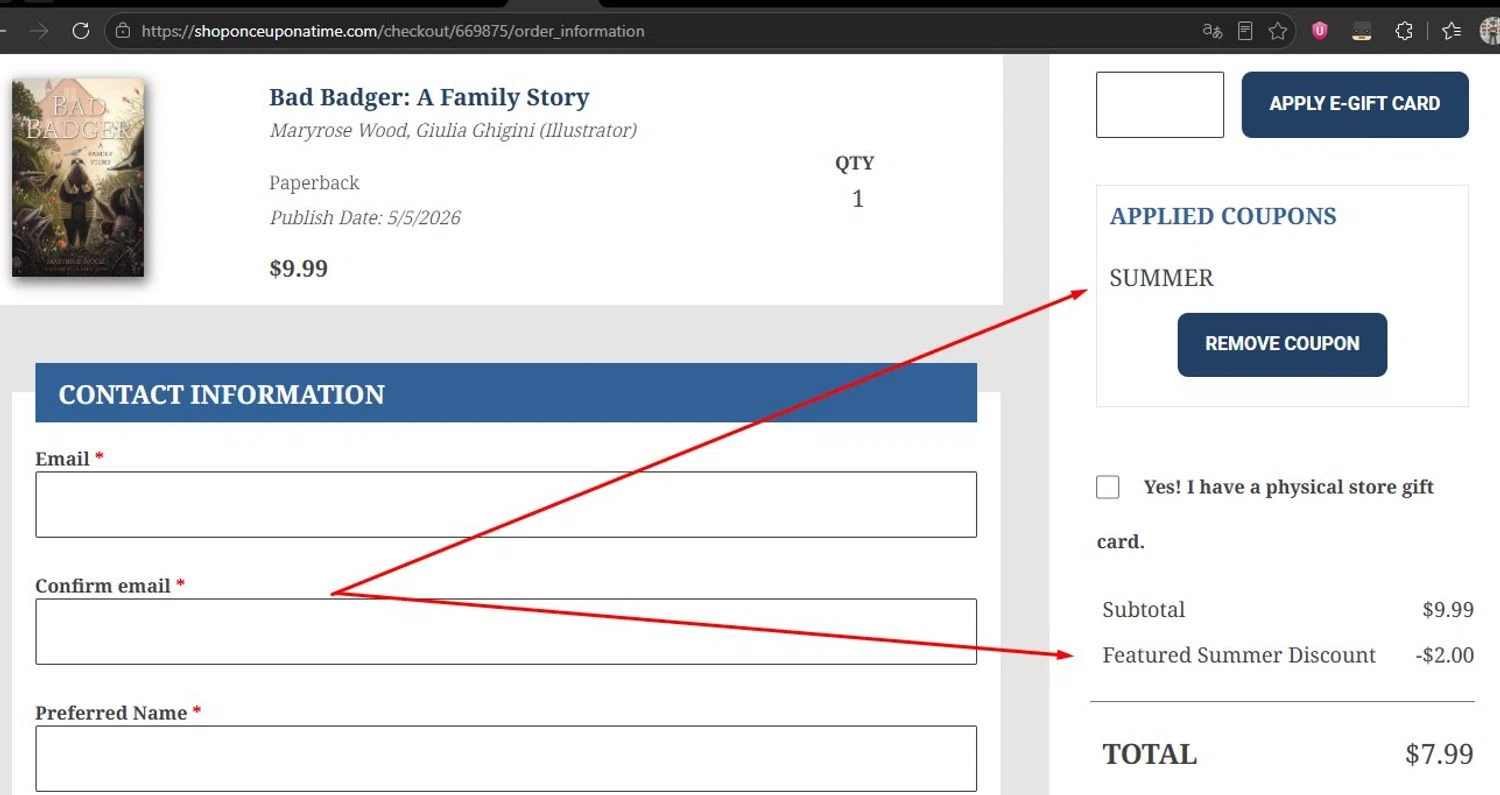Click the $9.99 book price under the book details
1500x795 pixels.
(298, 268)
